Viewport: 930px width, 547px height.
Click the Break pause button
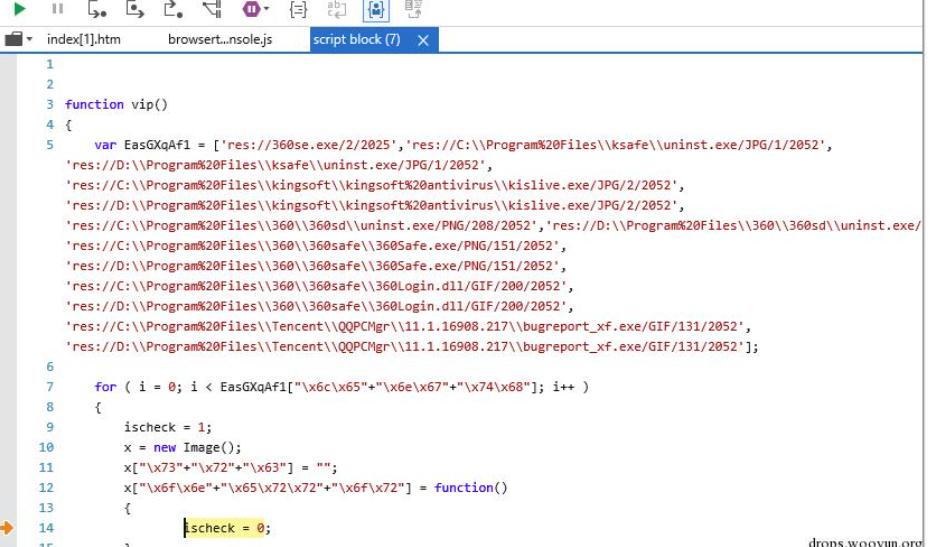click(x=57, y=8)
